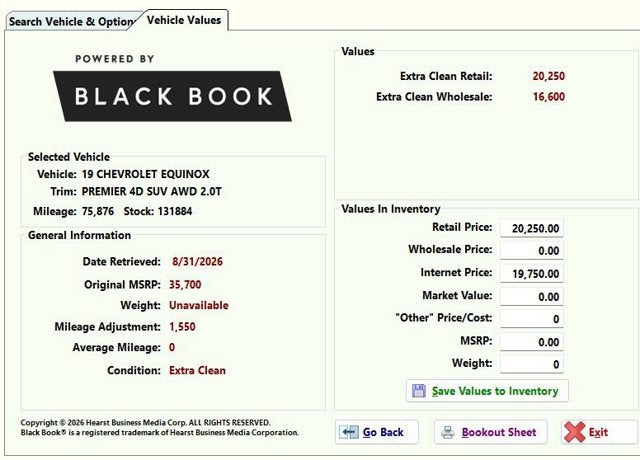Click the POWERED BY text
Screen dimensions: 640x460
[115, 59]
